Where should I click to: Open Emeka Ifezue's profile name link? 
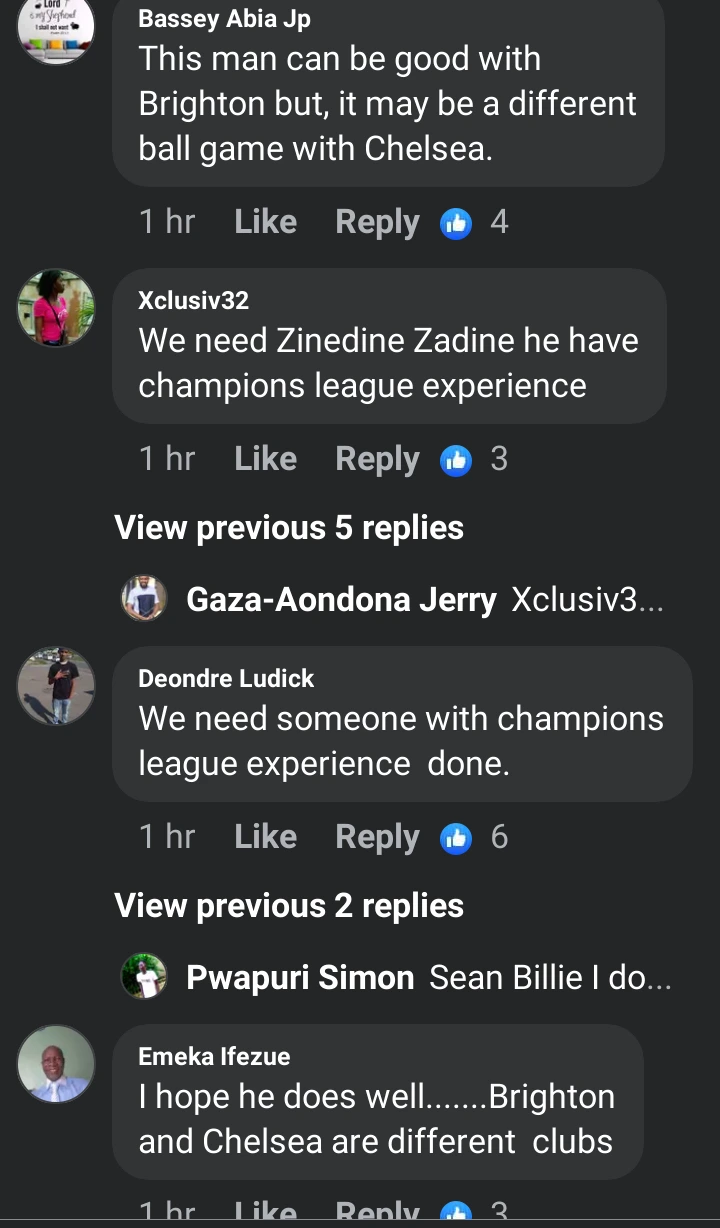tap(214, 1056)
